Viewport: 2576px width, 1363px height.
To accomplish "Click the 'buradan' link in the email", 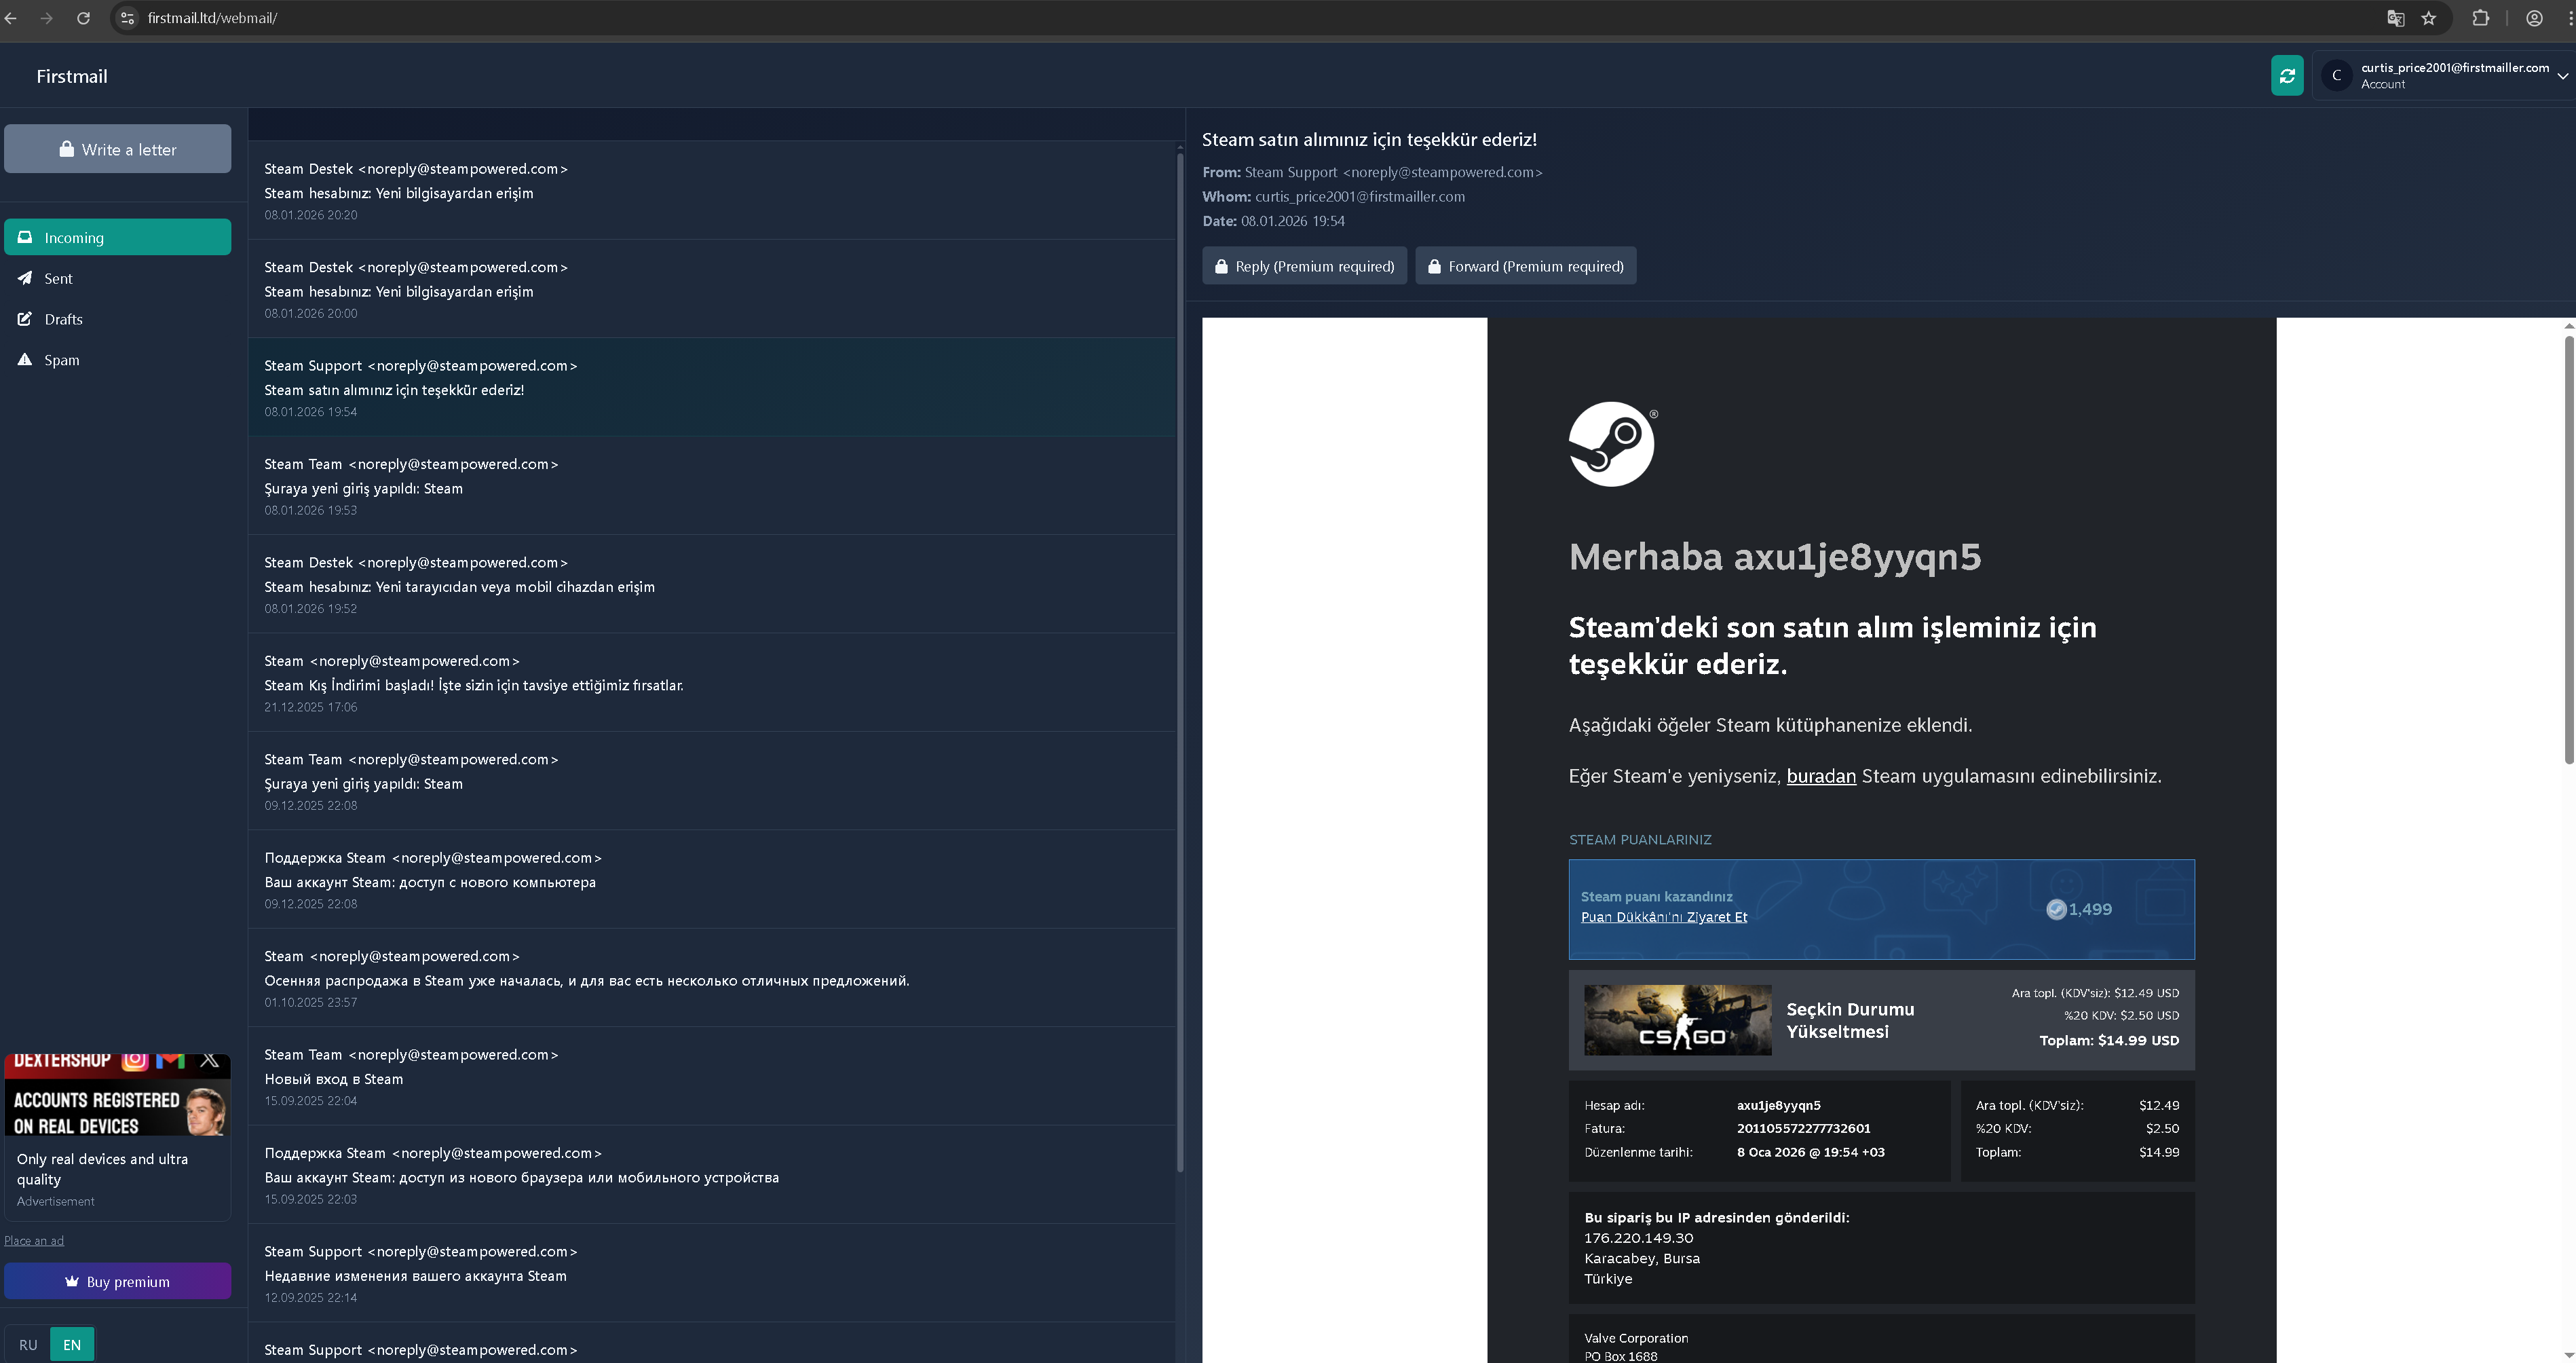I will 1821,776.
